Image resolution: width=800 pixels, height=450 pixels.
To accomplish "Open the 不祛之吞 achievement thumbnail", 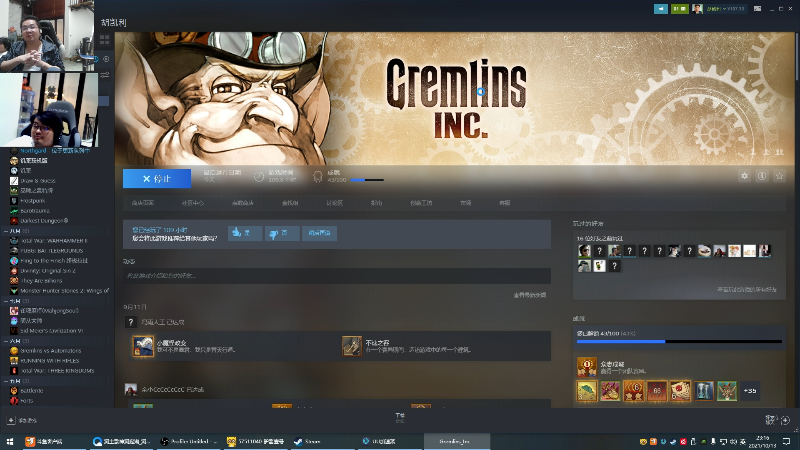I will pyautogui.click(x=352, y=346).
